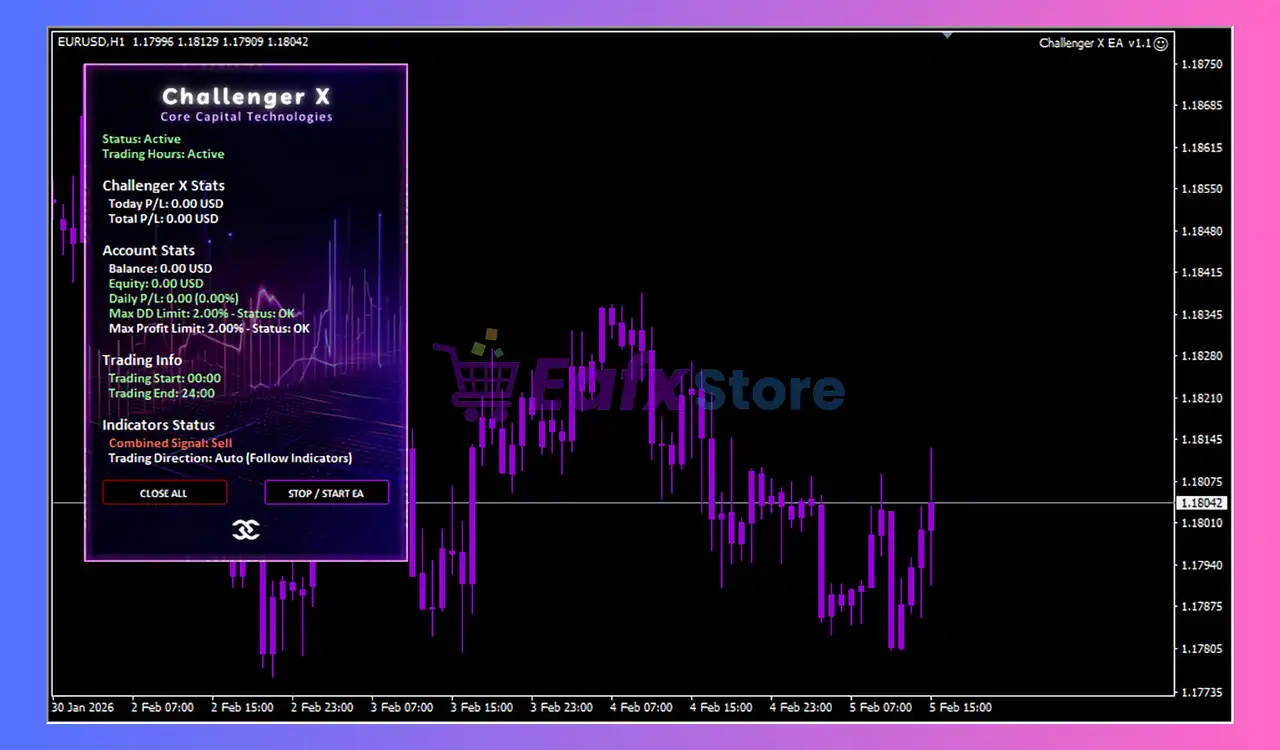Image resolution: width=1280 pixels, height=750 pixels.
Task: Click the 4 Feb 07:00 time axis label
Action: click(x=641, y=707)
